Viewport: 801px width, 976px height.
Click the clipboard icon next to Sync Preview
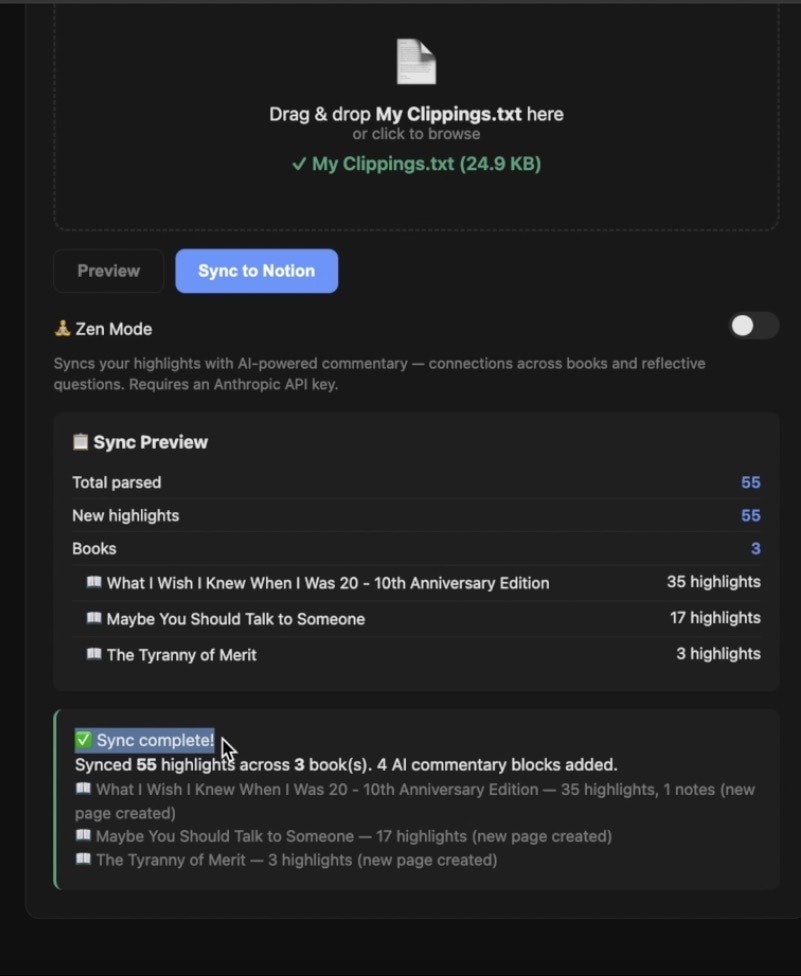point(79,441)
